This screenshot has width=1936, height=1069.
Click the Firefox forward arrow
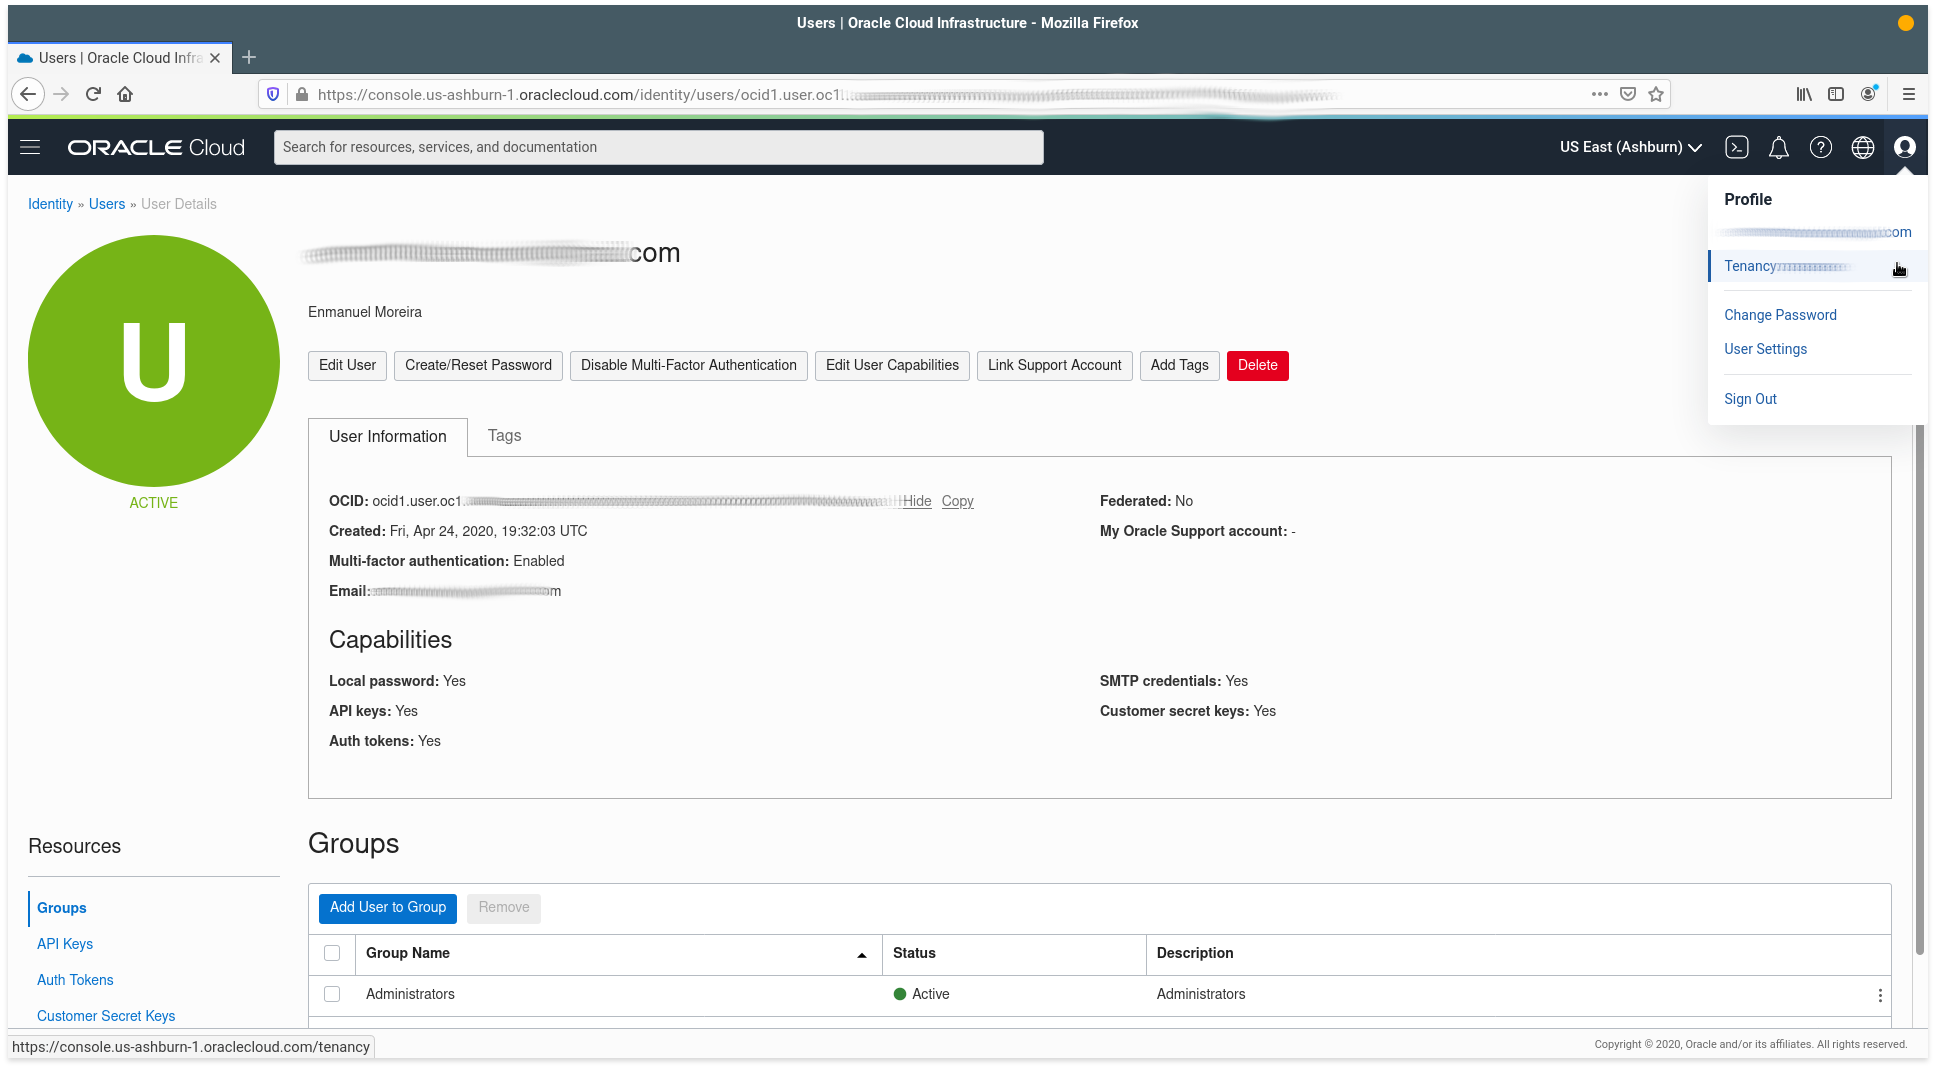point(61,94)
